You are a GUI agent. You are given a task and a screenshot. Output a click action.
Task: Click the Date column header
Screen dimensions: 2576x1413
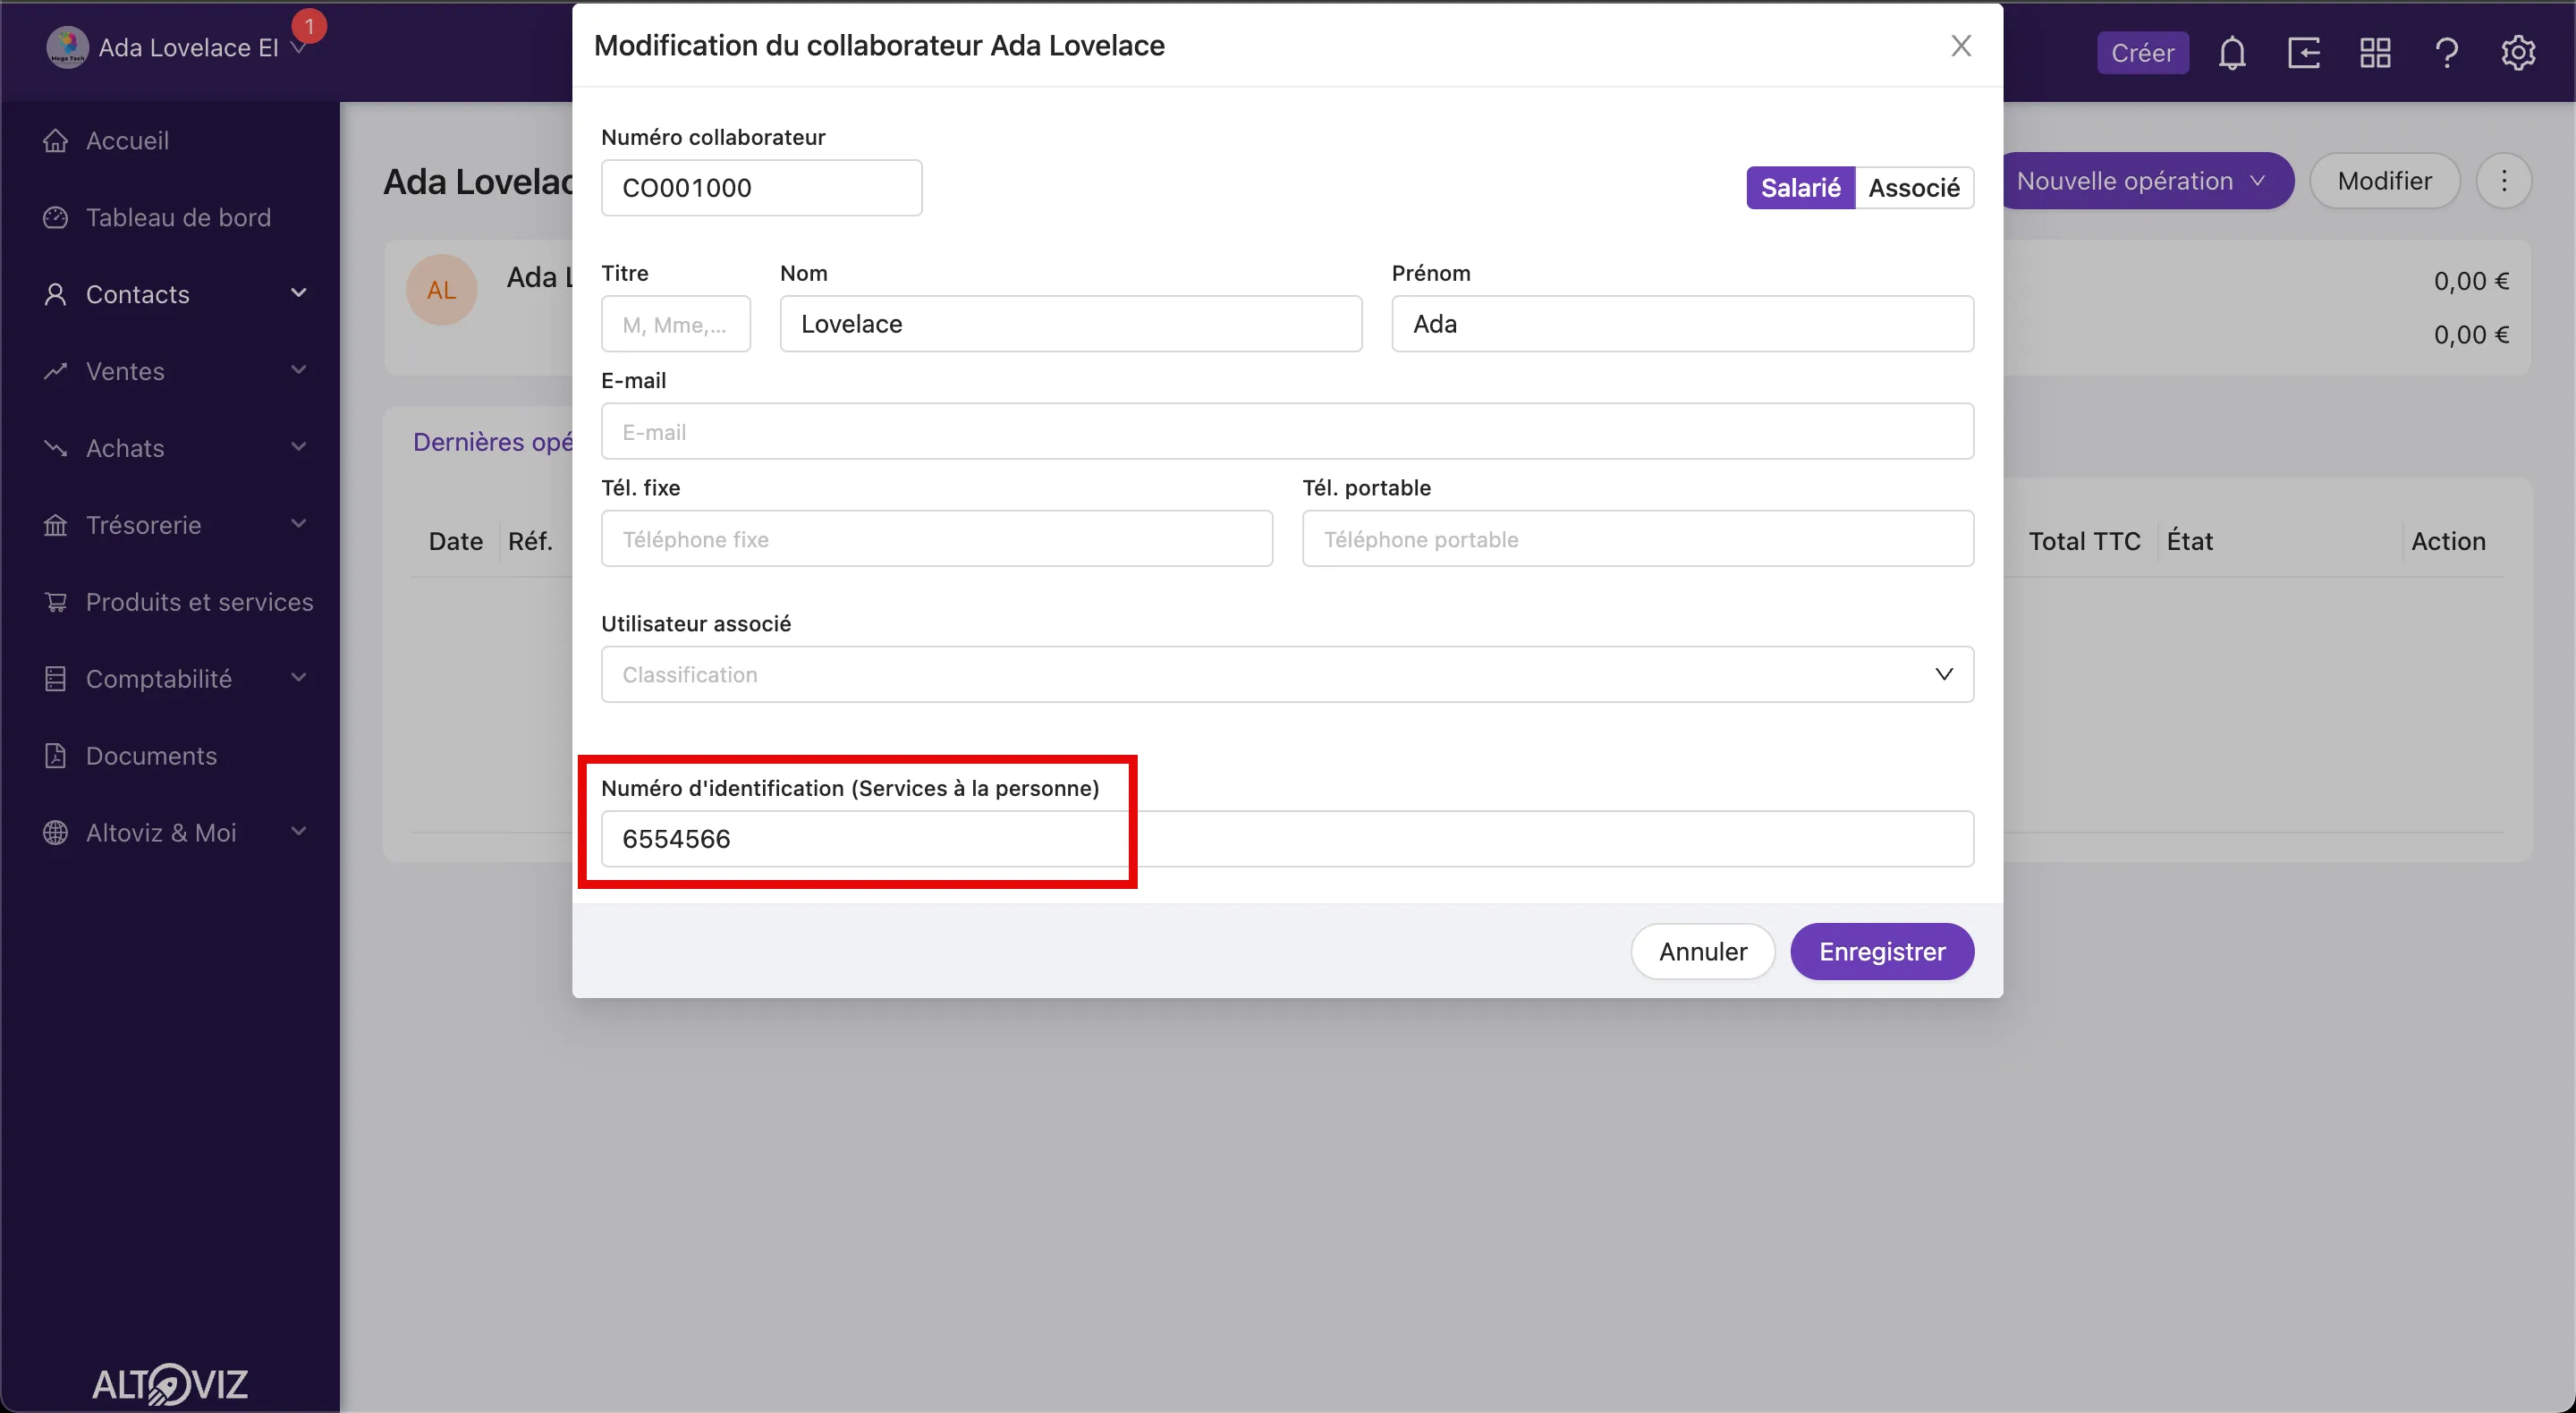[456, 541]
